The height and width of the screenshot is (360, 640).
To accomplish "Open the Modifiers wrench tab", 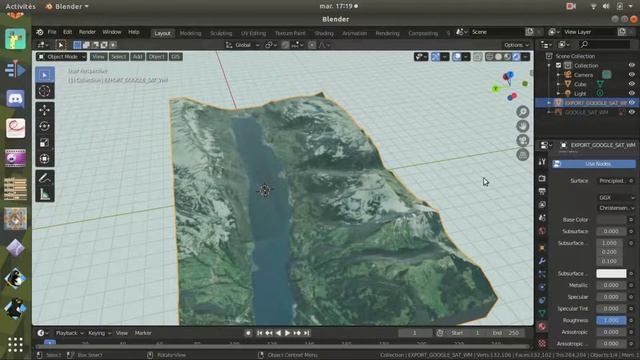I will (x=542, y=261).
